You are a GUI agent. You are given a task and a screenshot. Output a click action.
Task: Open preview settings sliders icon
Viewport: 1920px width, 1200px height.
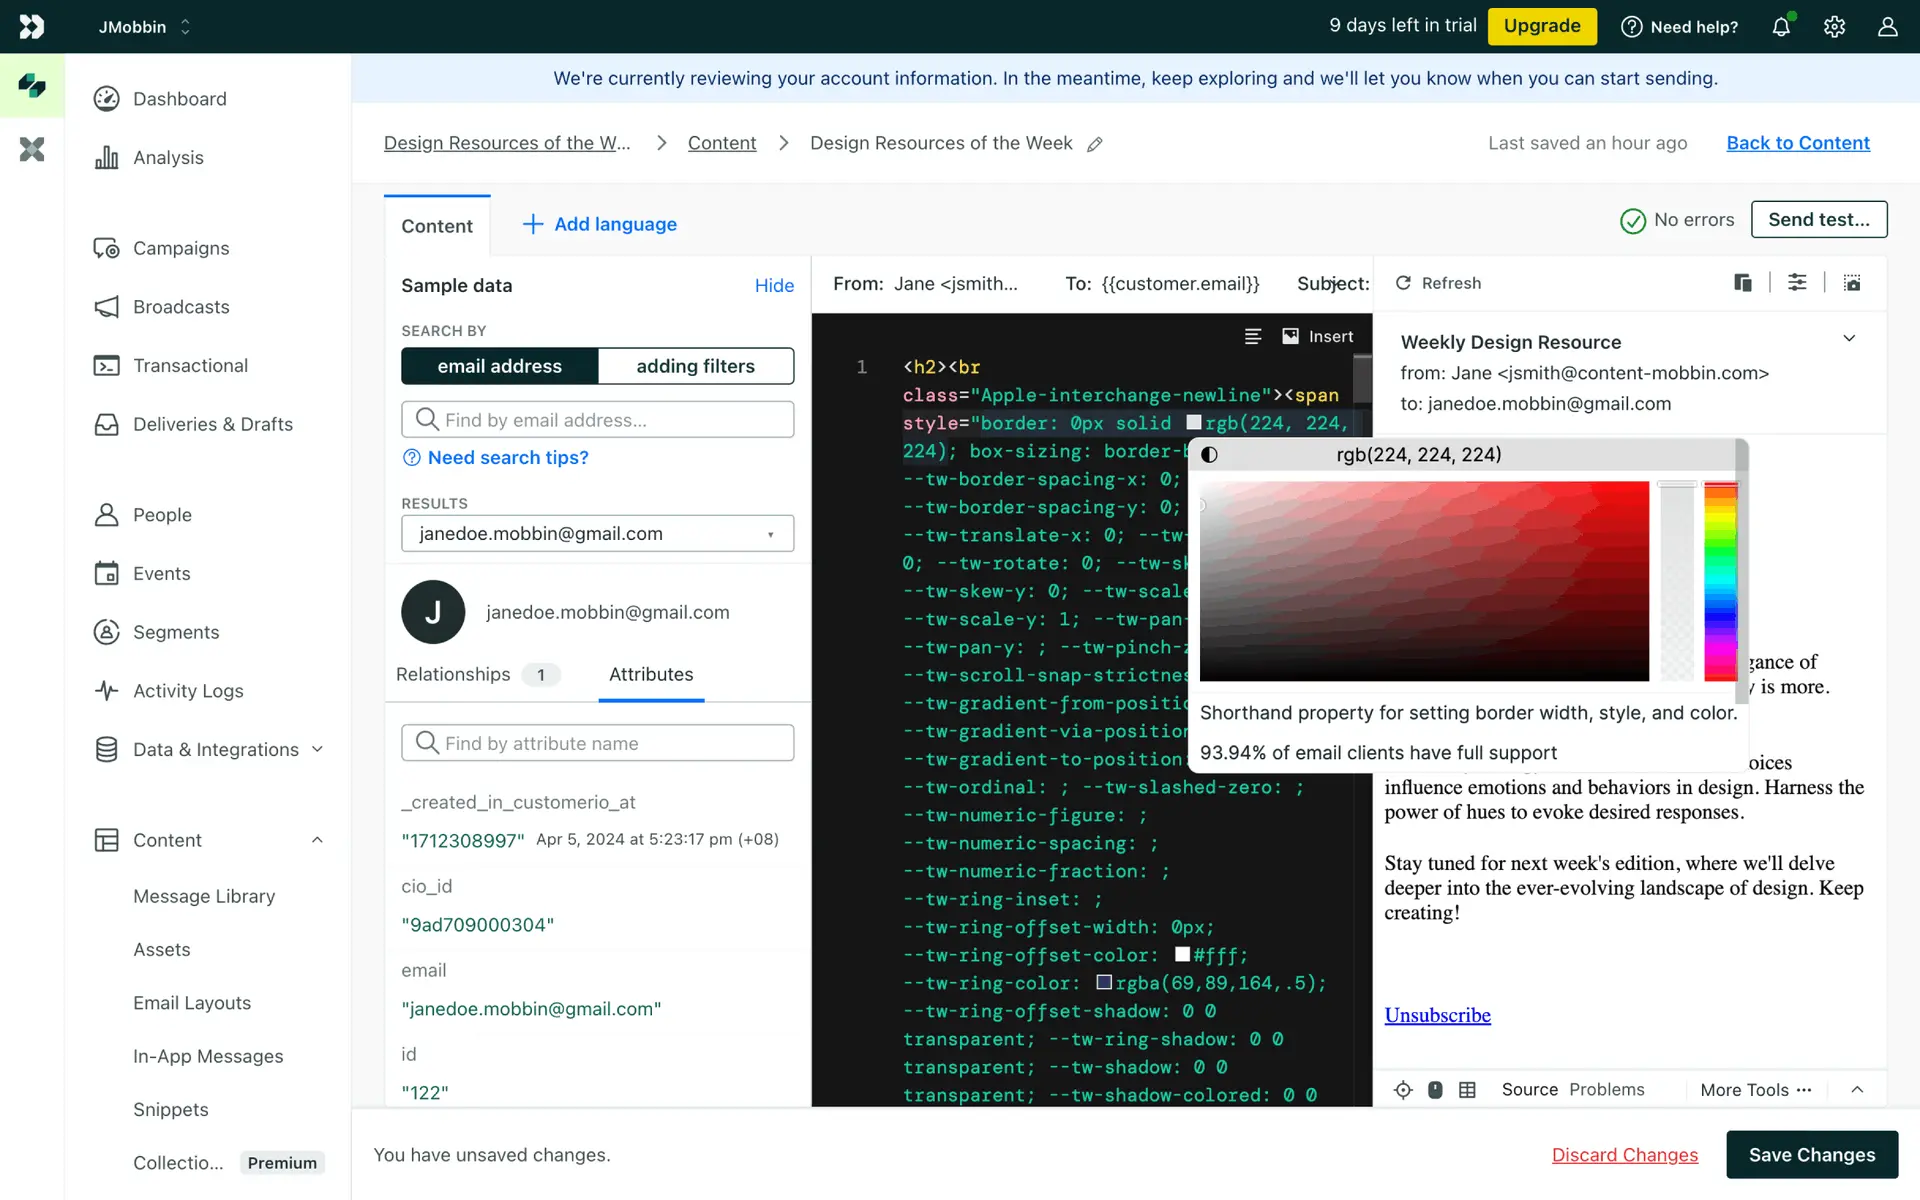coord(1797,283)
